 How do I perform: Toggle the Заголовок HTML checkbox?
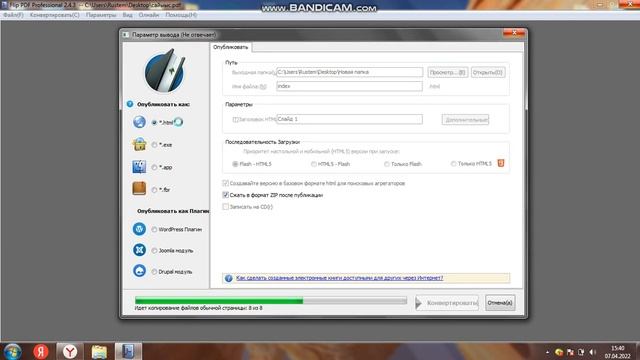[235, 120]
